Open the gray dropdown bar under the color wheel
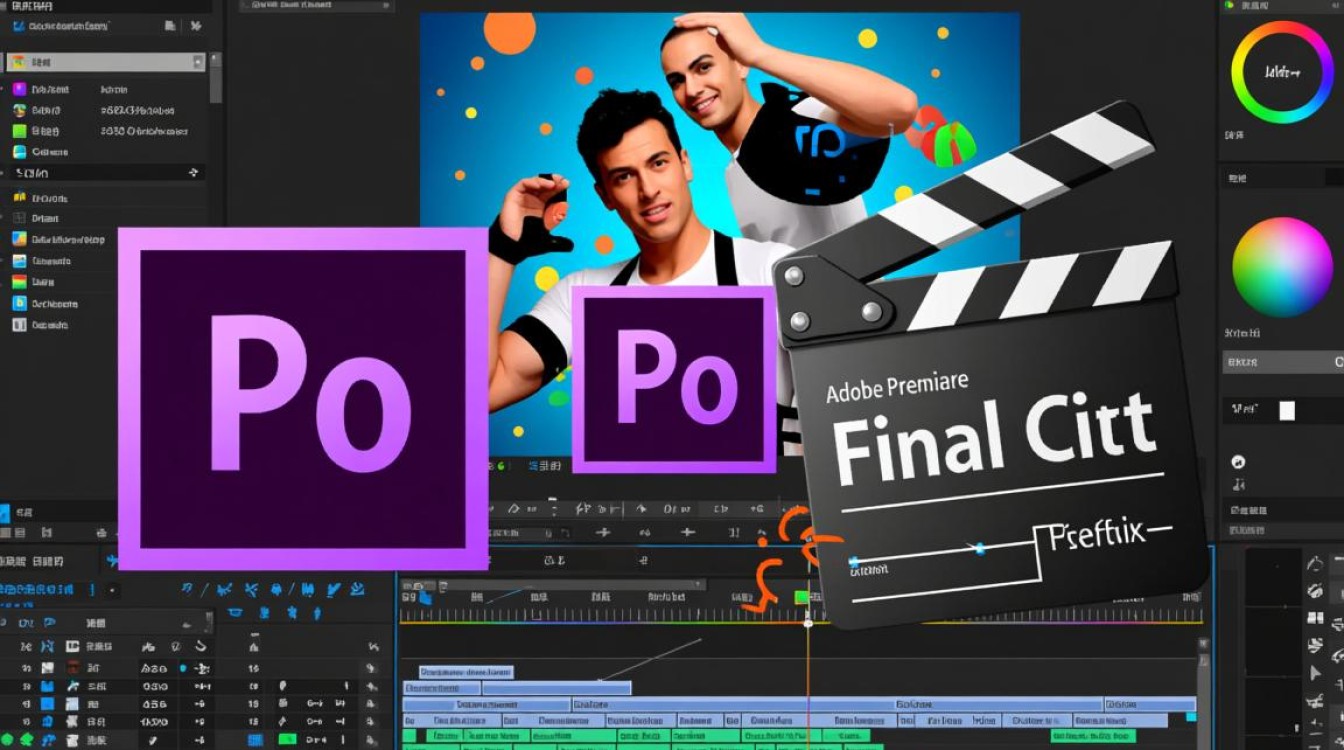1344x750 pixels. pos(1283,362)
